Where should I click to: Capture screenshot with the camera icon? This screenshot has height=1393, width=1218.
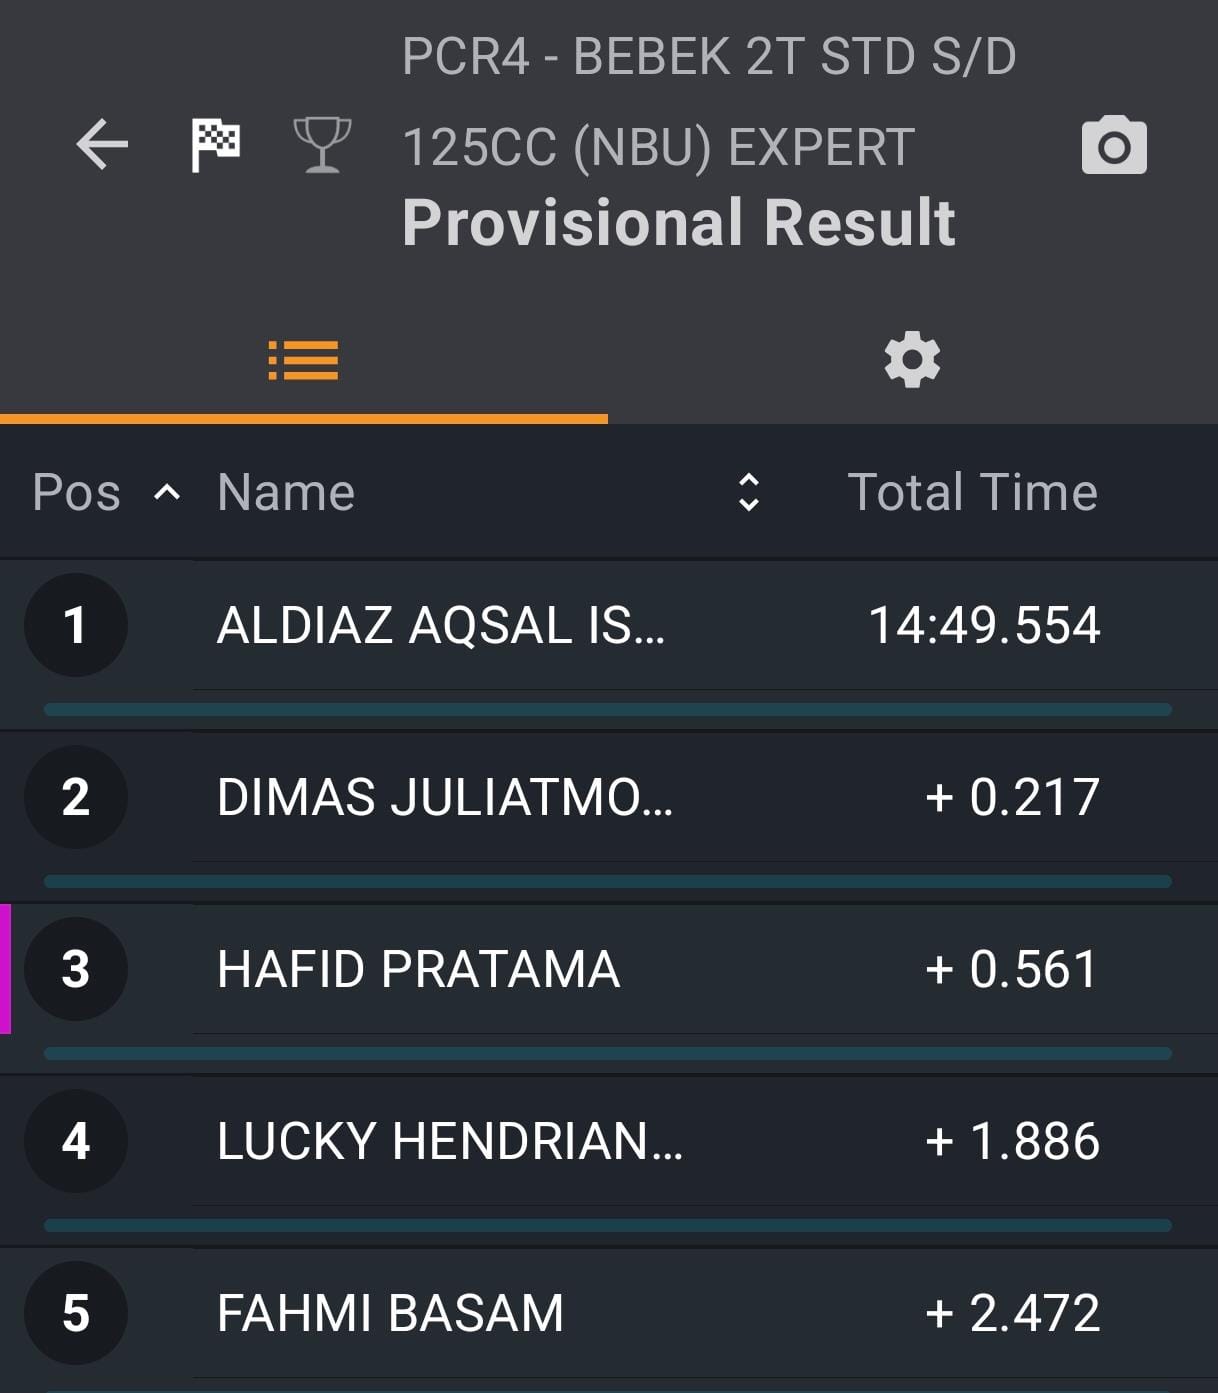(x=1114, y=146)
